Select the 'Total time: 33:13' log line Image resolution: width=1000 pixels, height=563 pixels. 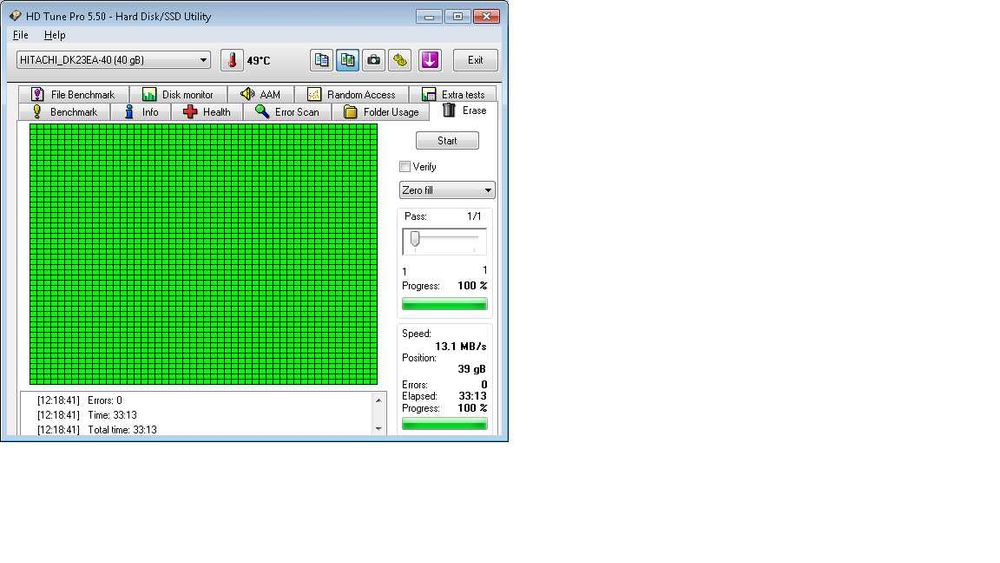tap(97, 430)
